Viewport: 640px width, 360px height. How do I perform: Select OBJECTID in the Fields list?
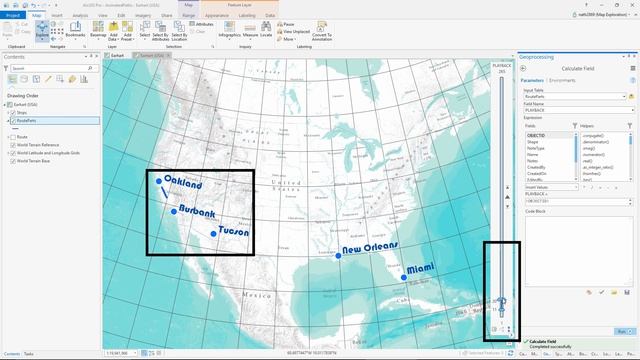pos(549,136)
